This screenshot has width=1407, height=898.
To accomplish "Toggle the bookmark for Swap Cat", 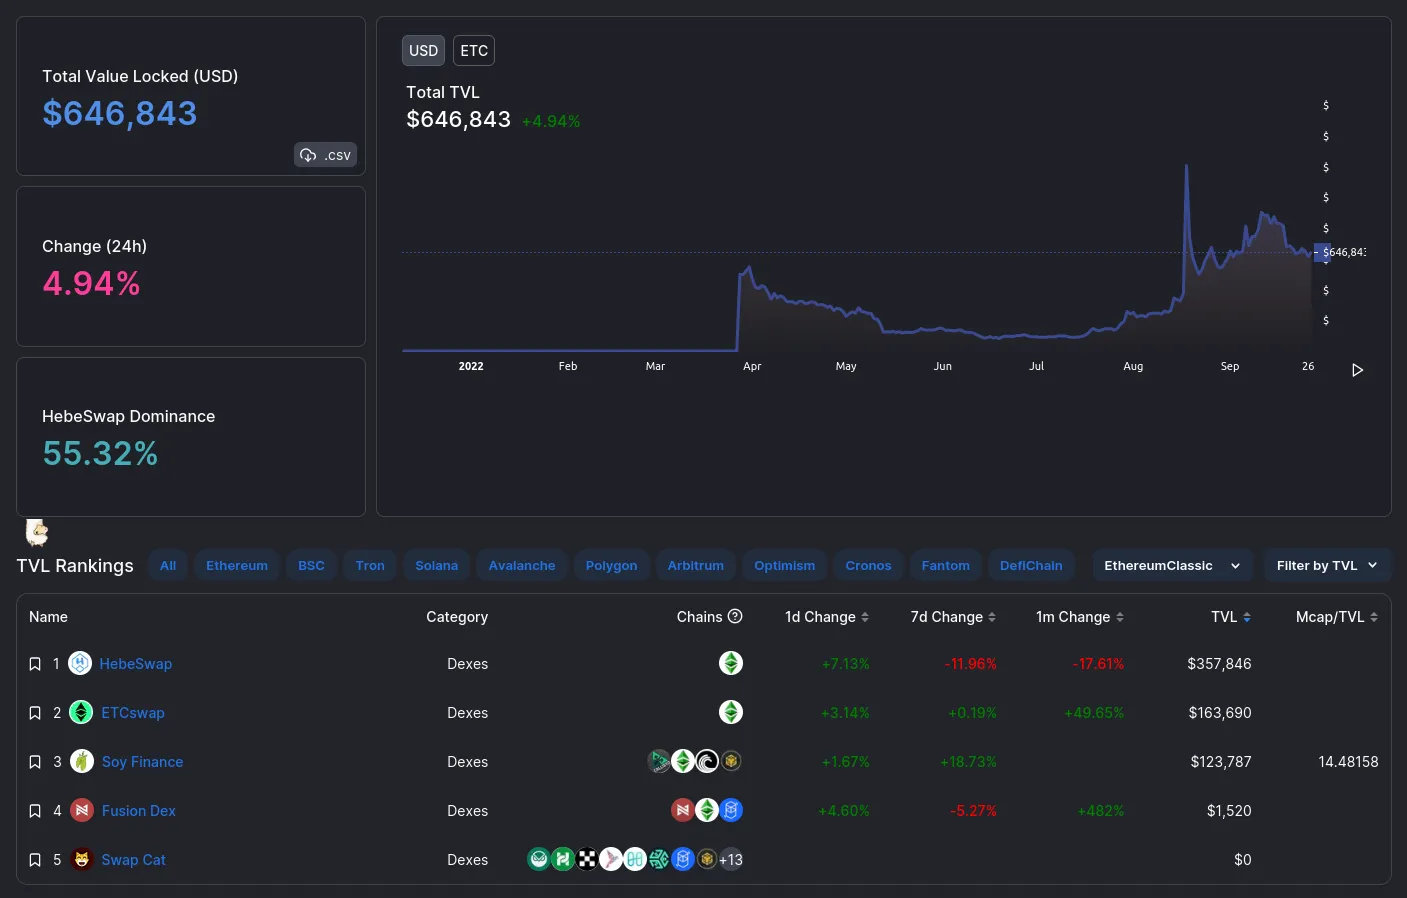I will [x=35, y=860].
